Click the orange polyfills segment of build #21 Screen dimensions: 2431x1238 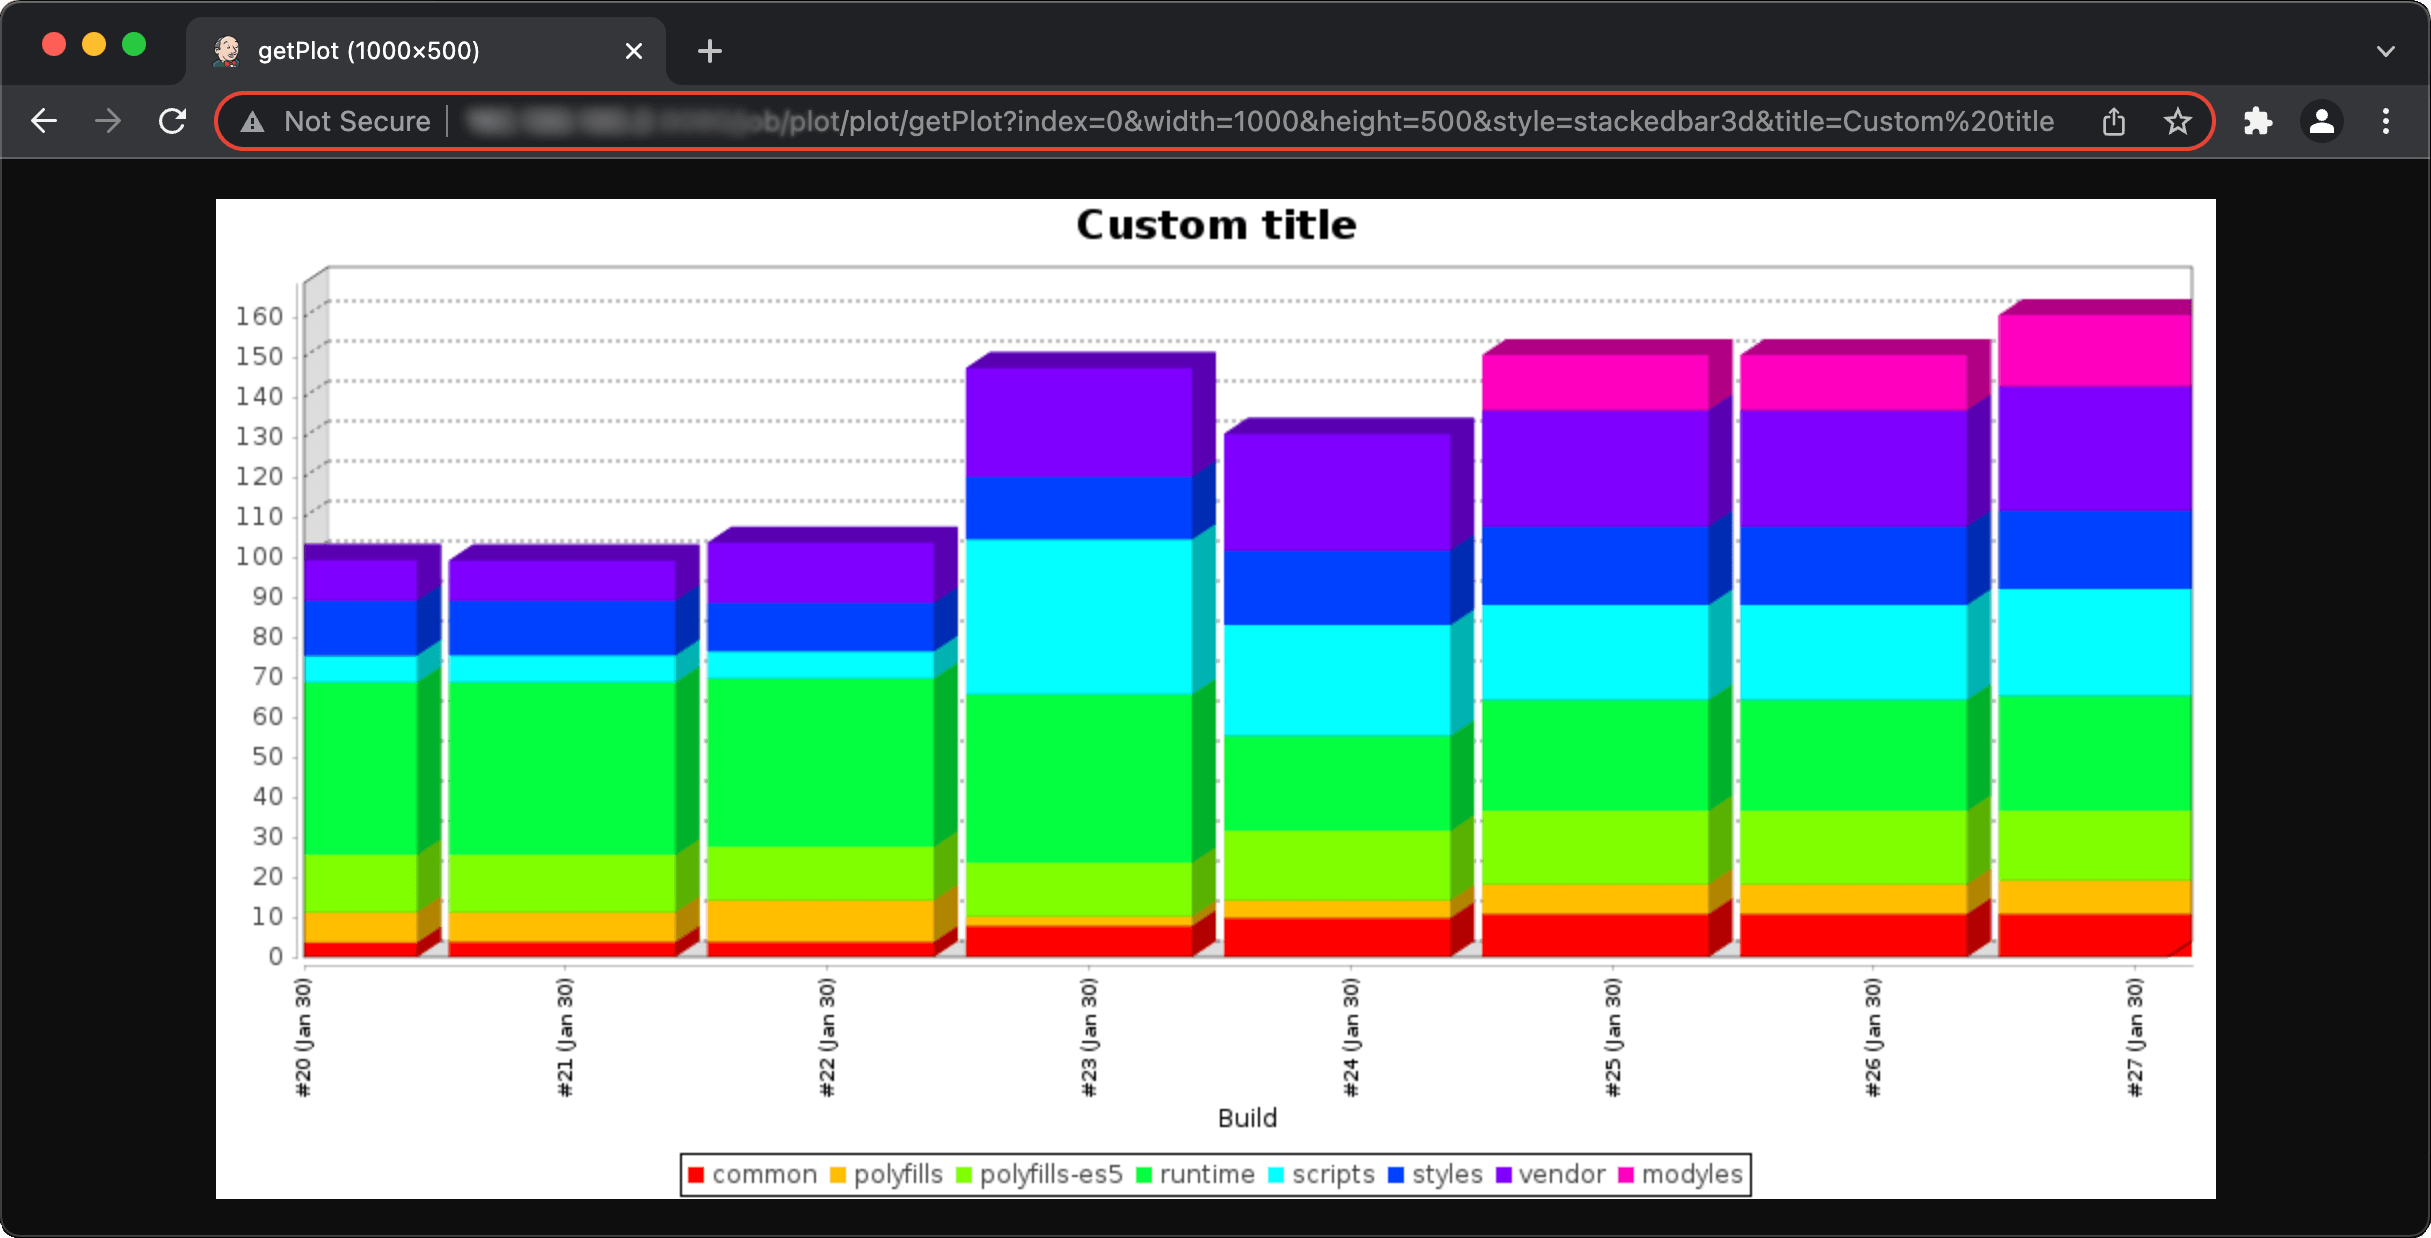pos(562,927)
